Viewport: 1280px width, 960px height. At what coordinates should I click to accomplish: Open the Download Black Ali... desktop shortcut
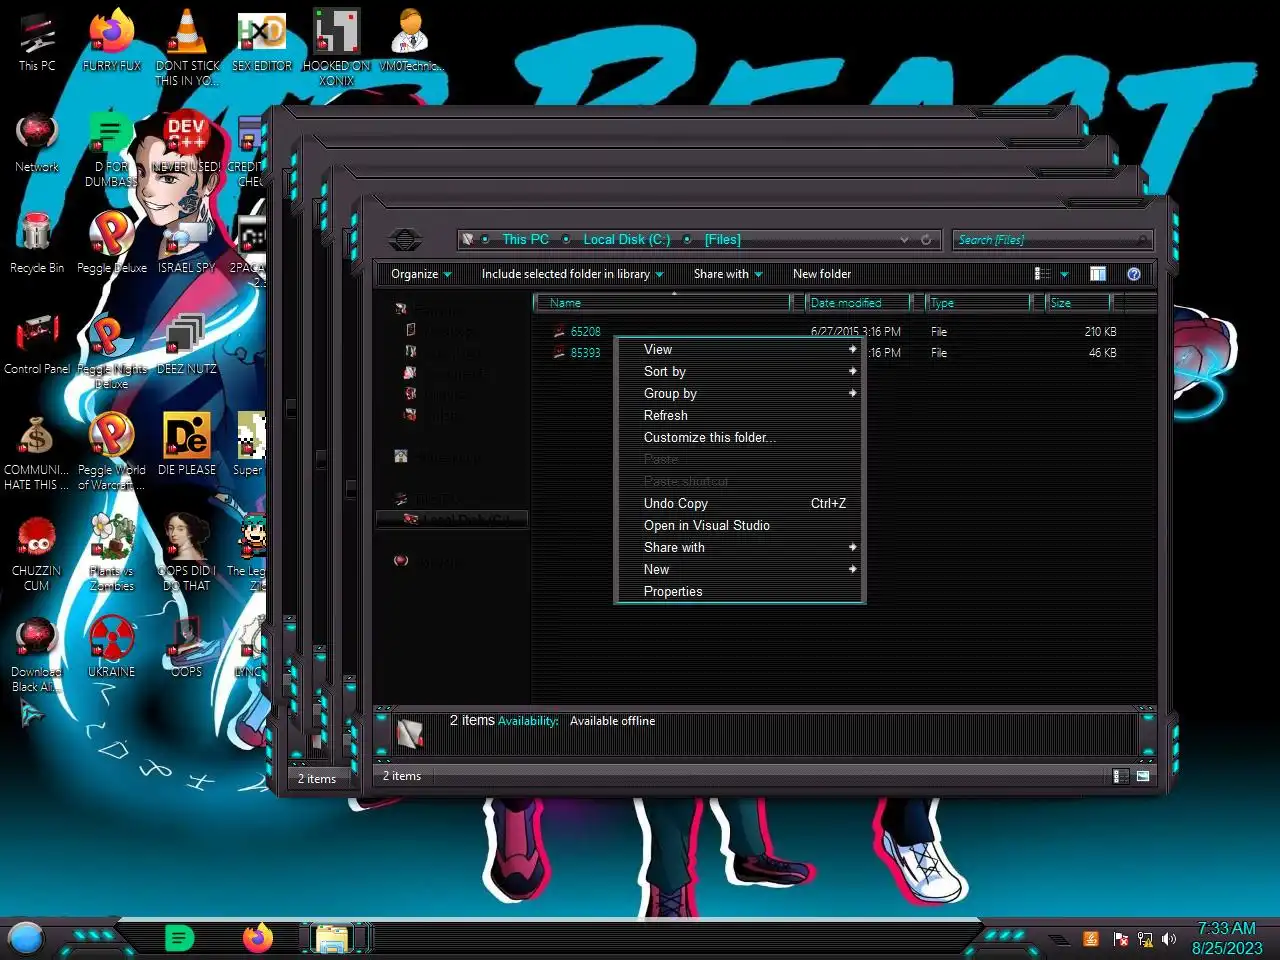pos(37,655)
